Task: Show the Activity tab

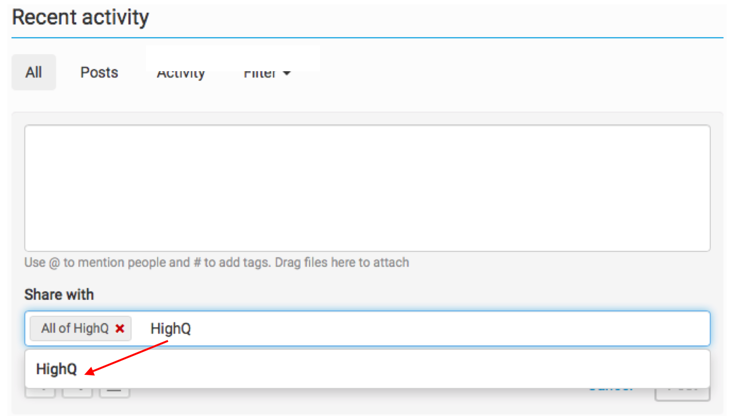Action: coord(181,74)
